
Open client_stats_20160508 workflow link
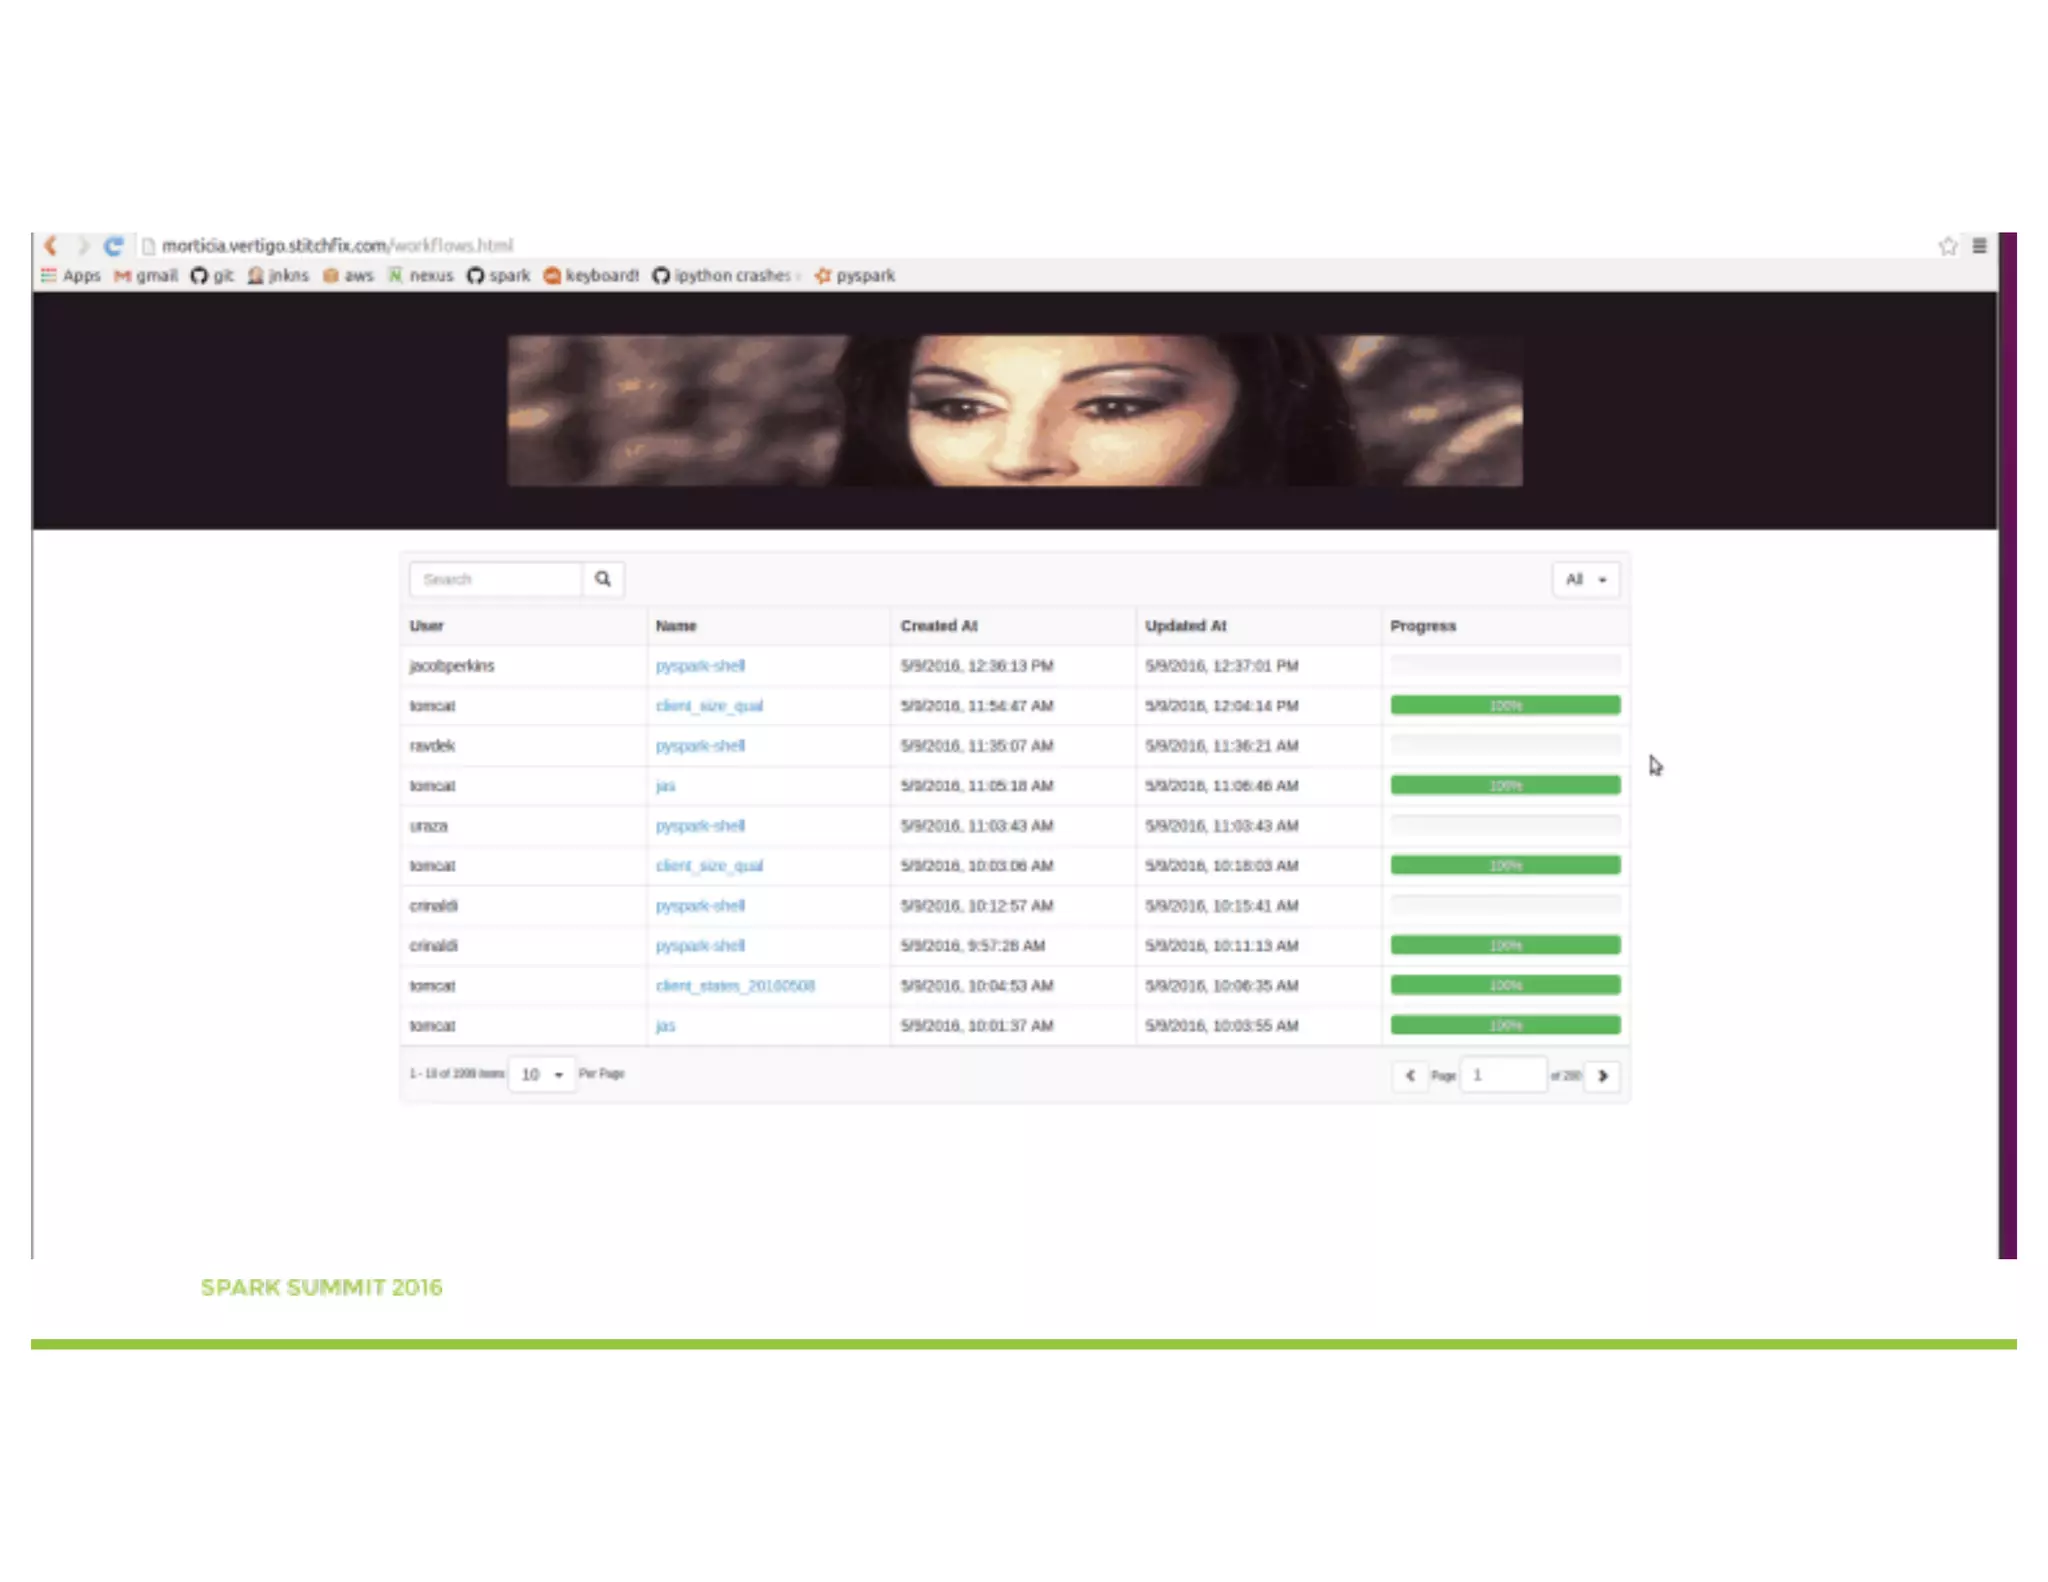tap(735, 986)
